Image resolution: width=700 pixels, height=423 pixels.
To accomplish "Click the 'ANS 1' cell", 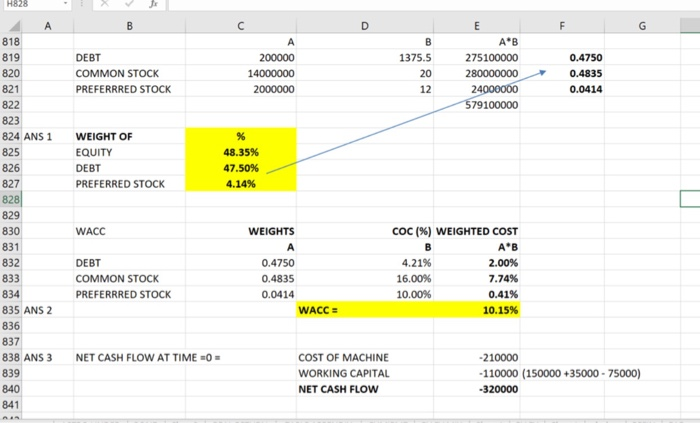I will click(x=48, y=137).
